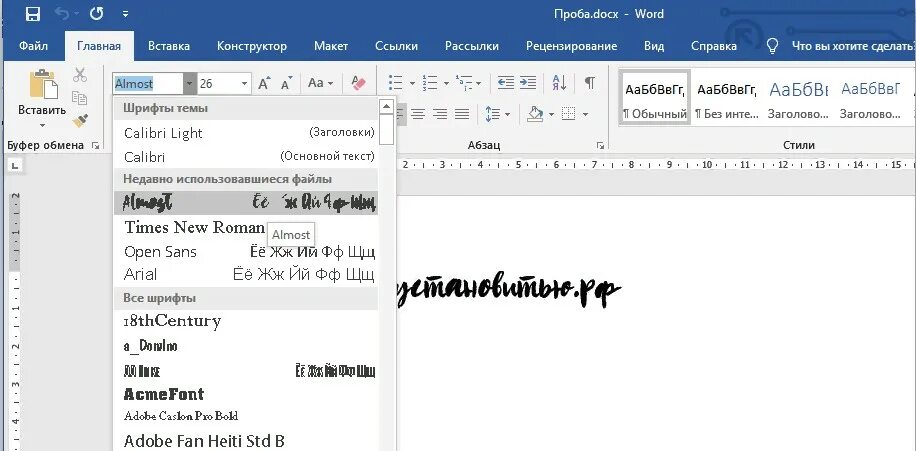This screenshot has height=451, width=916.
Task: Open the Aa change case menu
Action: (x=320, y=83)
